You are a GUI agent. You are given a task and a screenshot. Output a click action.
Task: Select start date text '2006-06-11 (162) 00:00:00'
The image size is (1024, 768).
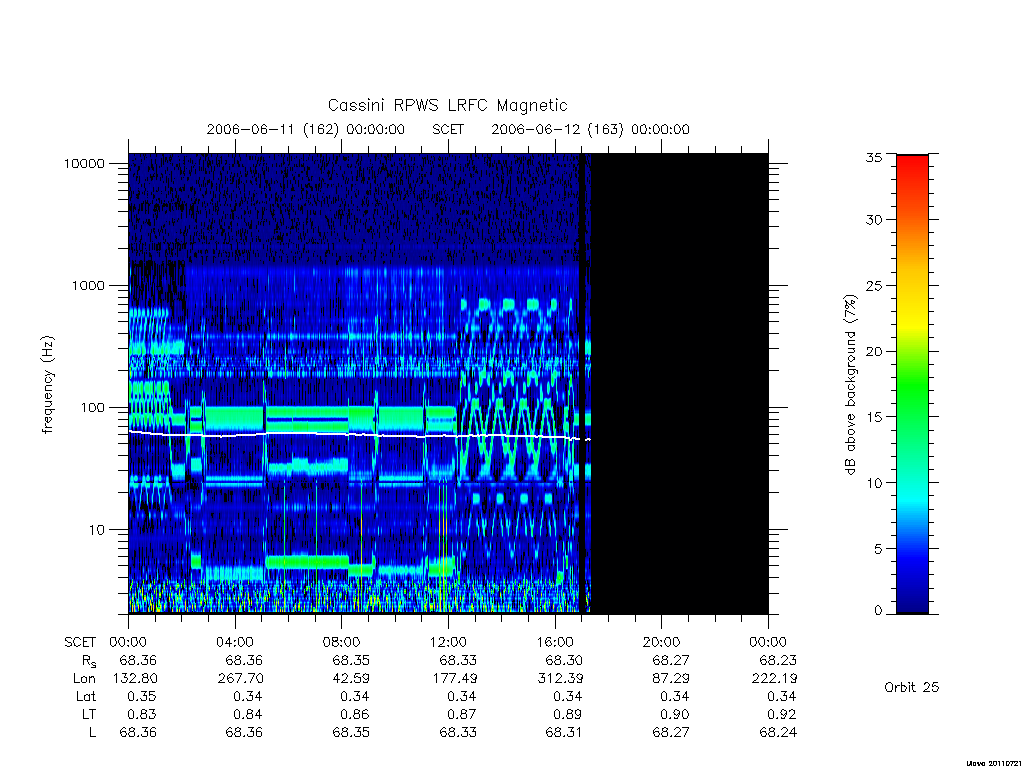(x=306, y=129)
